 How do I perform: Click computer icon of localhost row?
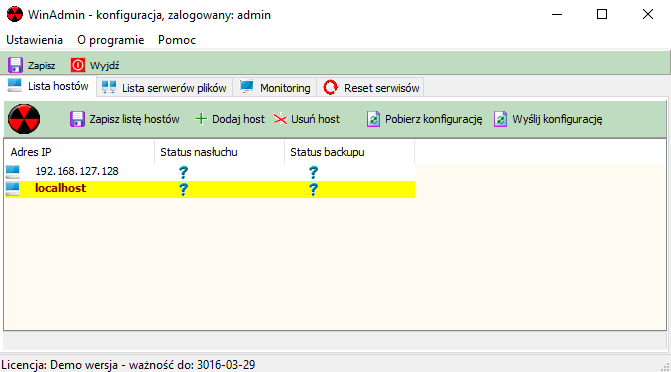point(13,189)
